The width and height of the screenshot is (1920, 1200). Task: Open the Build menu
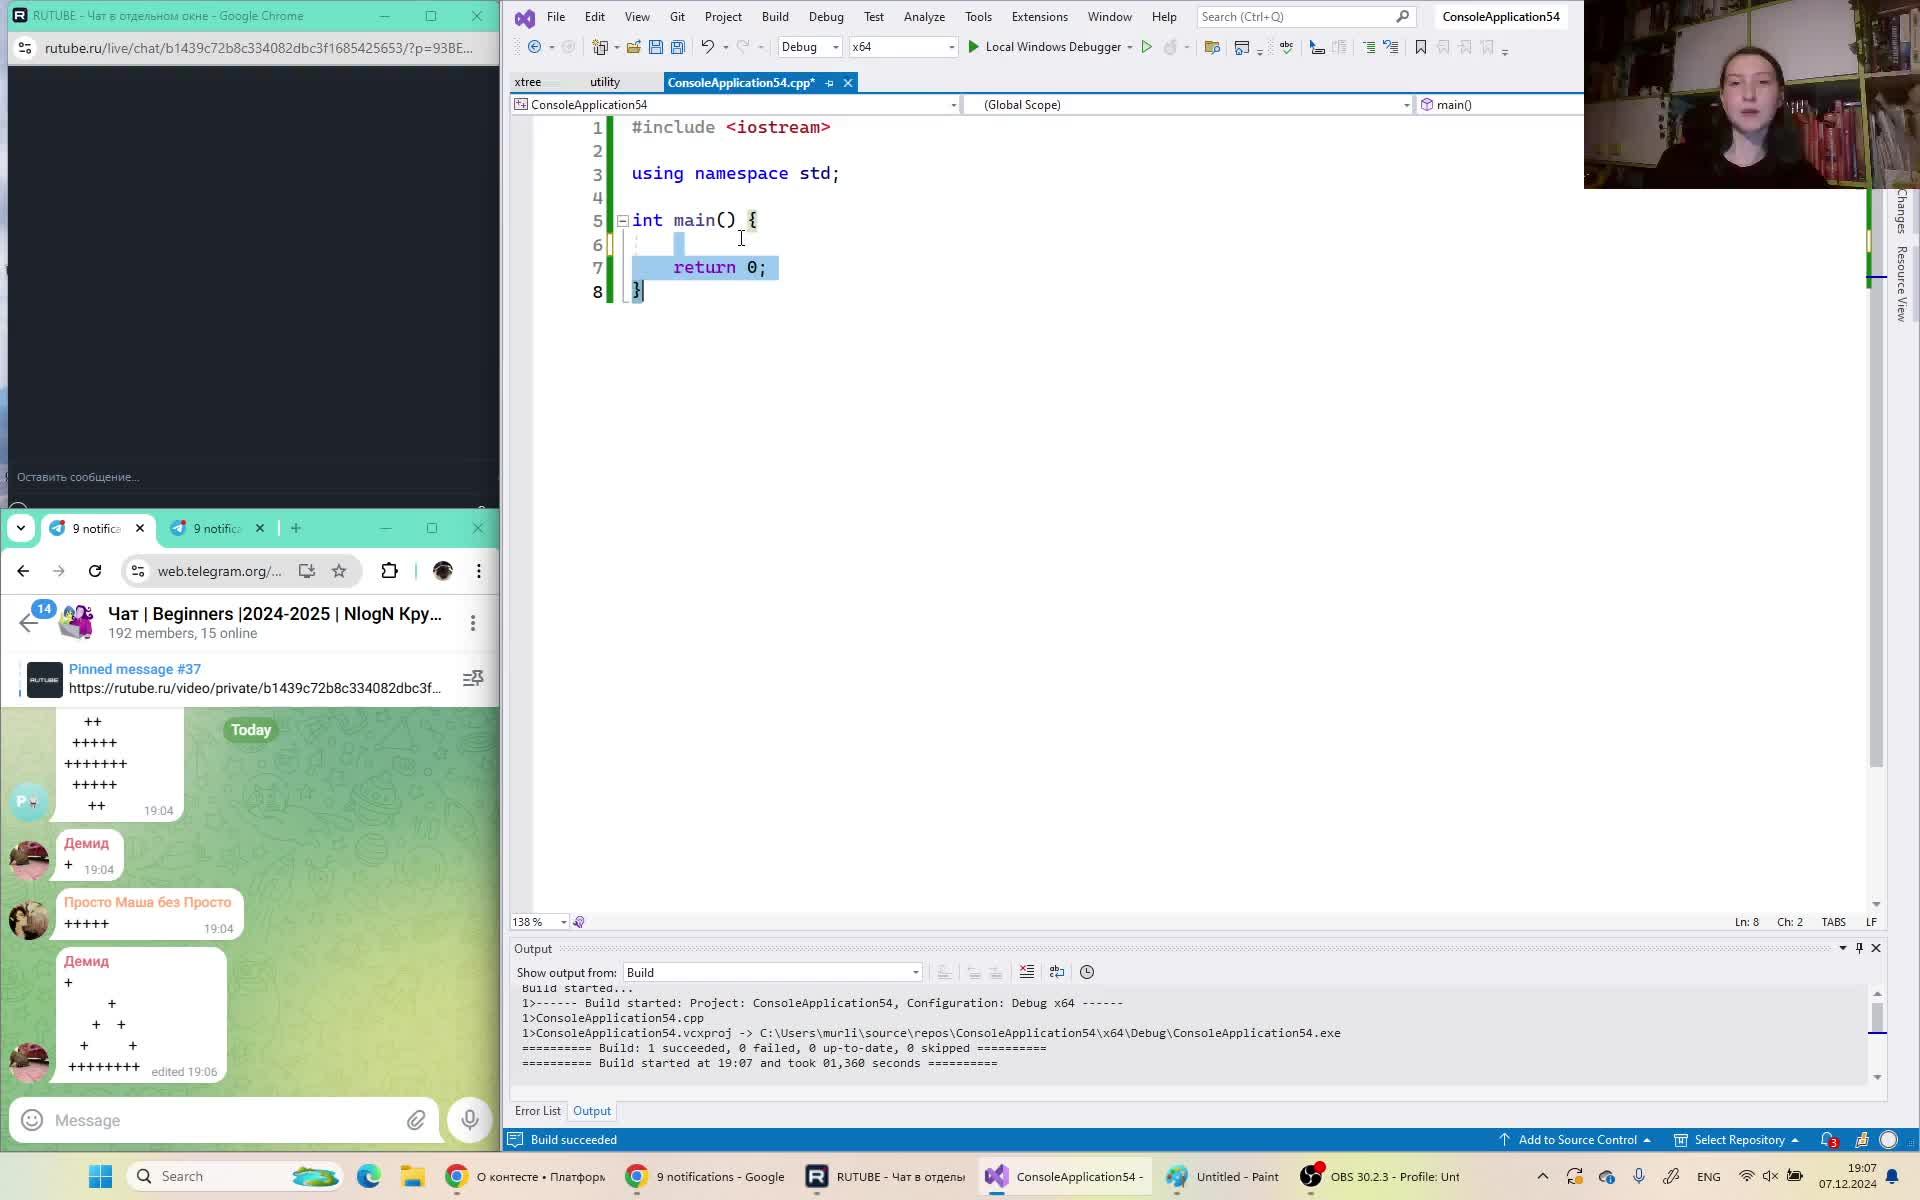coord(774,17)
